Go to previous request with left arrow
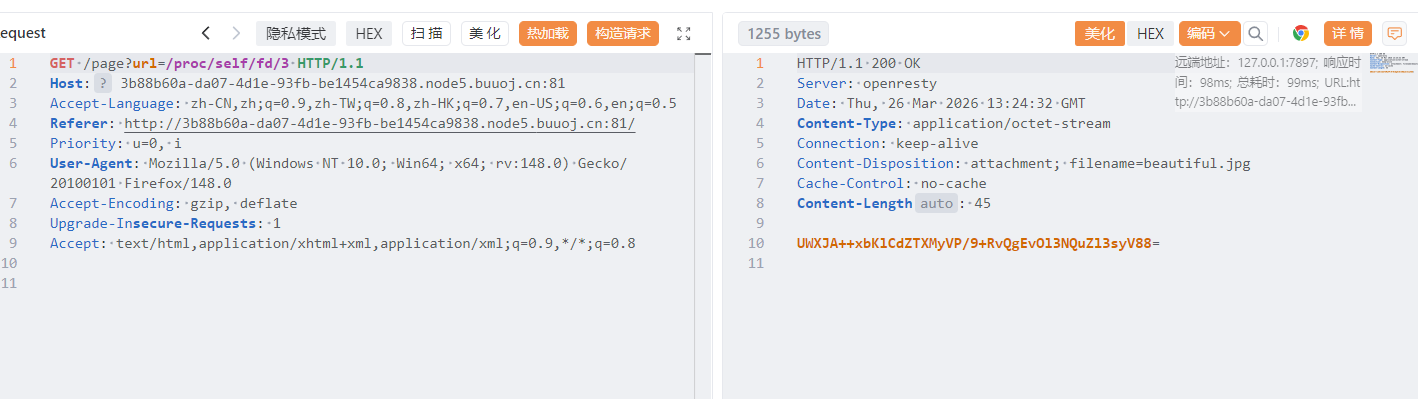Screen dimensions: 1418x399 [x=205, y=33]
